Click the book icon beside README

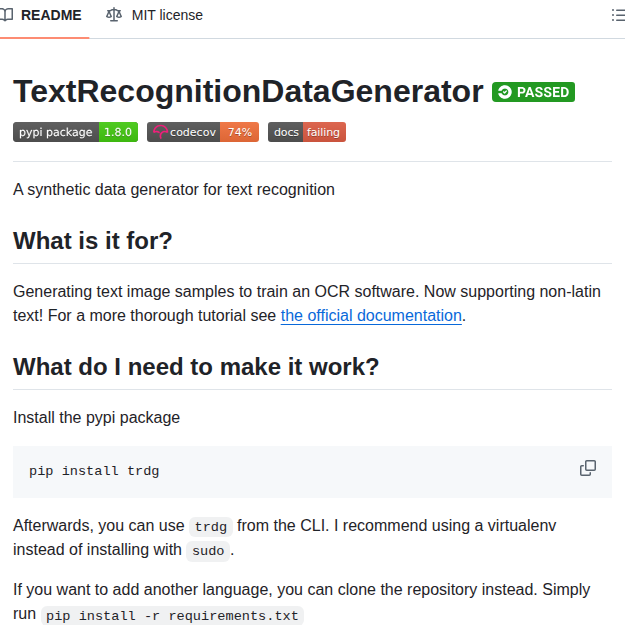[x=7, y=15]
